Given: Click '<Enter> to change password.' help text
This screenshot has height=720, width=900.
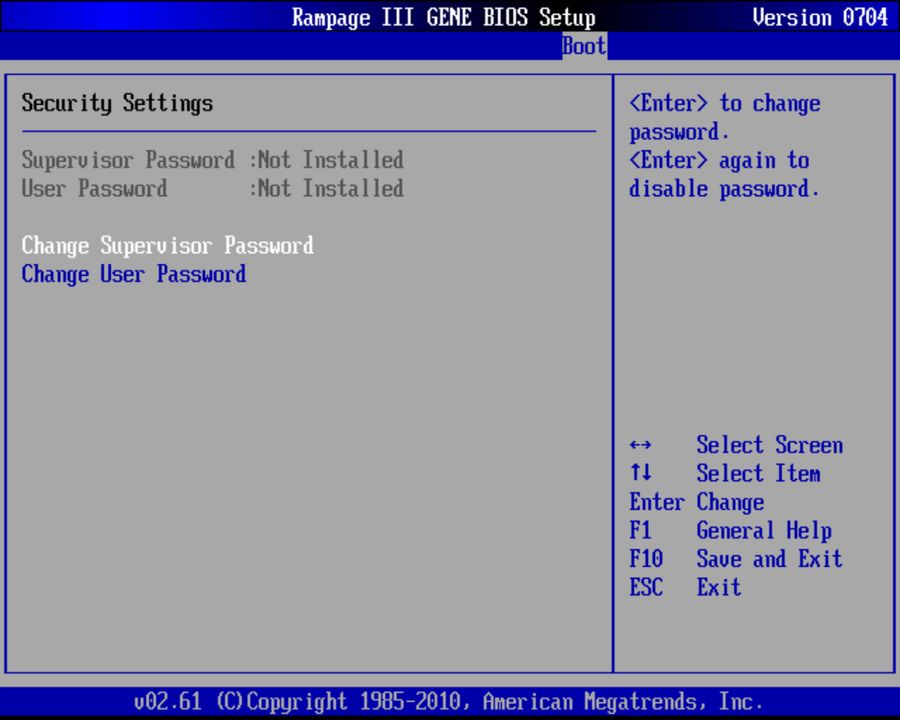Looking at the screenshot, I should (725, 118).
